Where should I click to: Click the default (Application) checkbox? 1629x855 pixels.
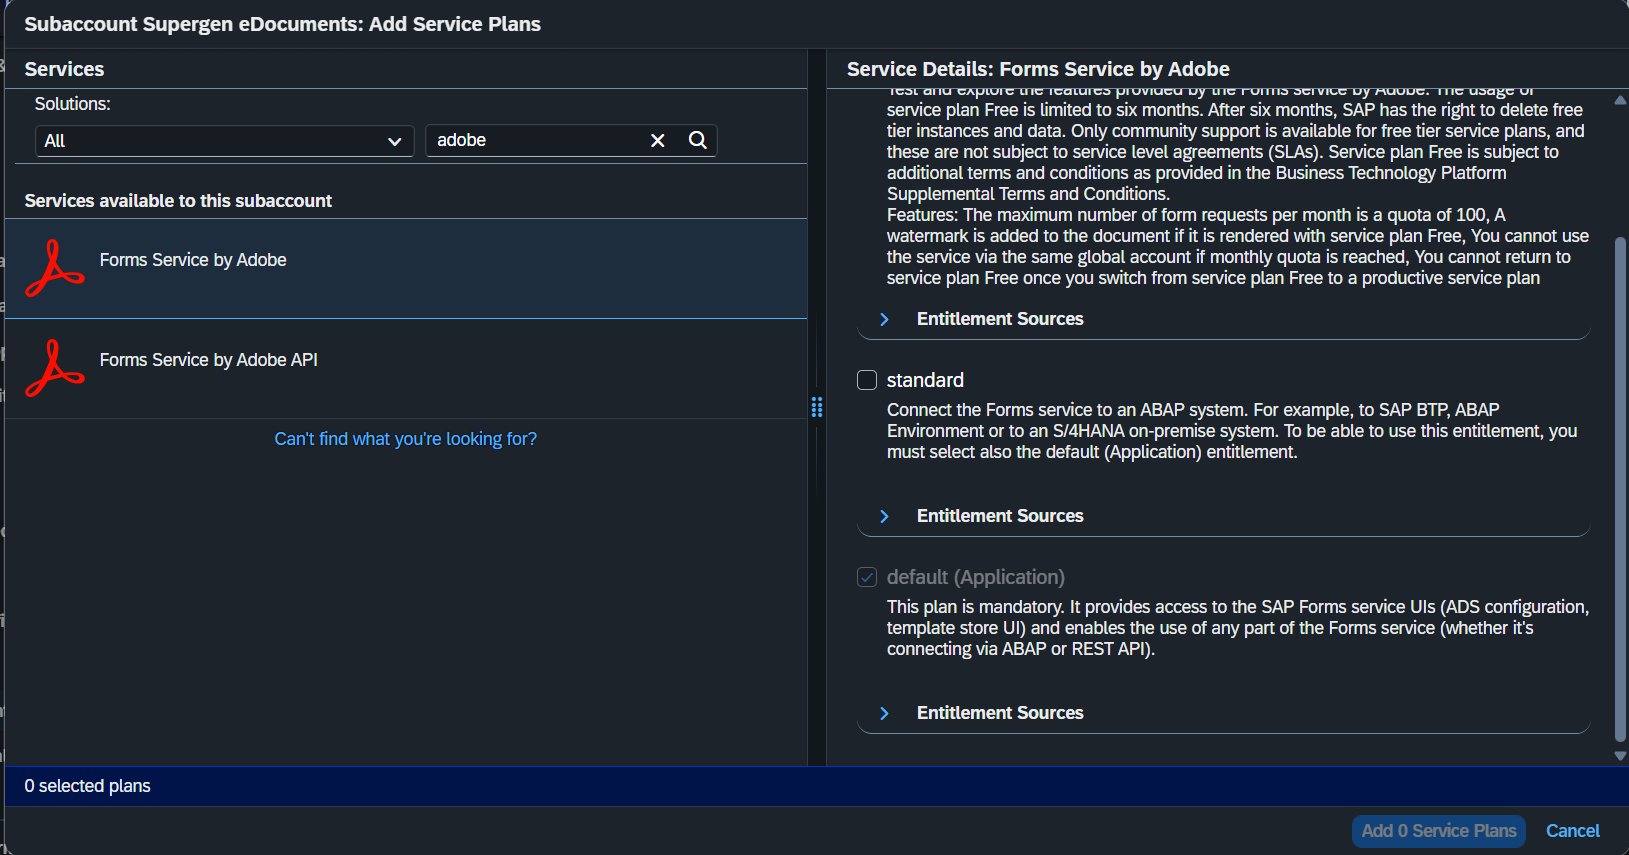pos(867,577)
